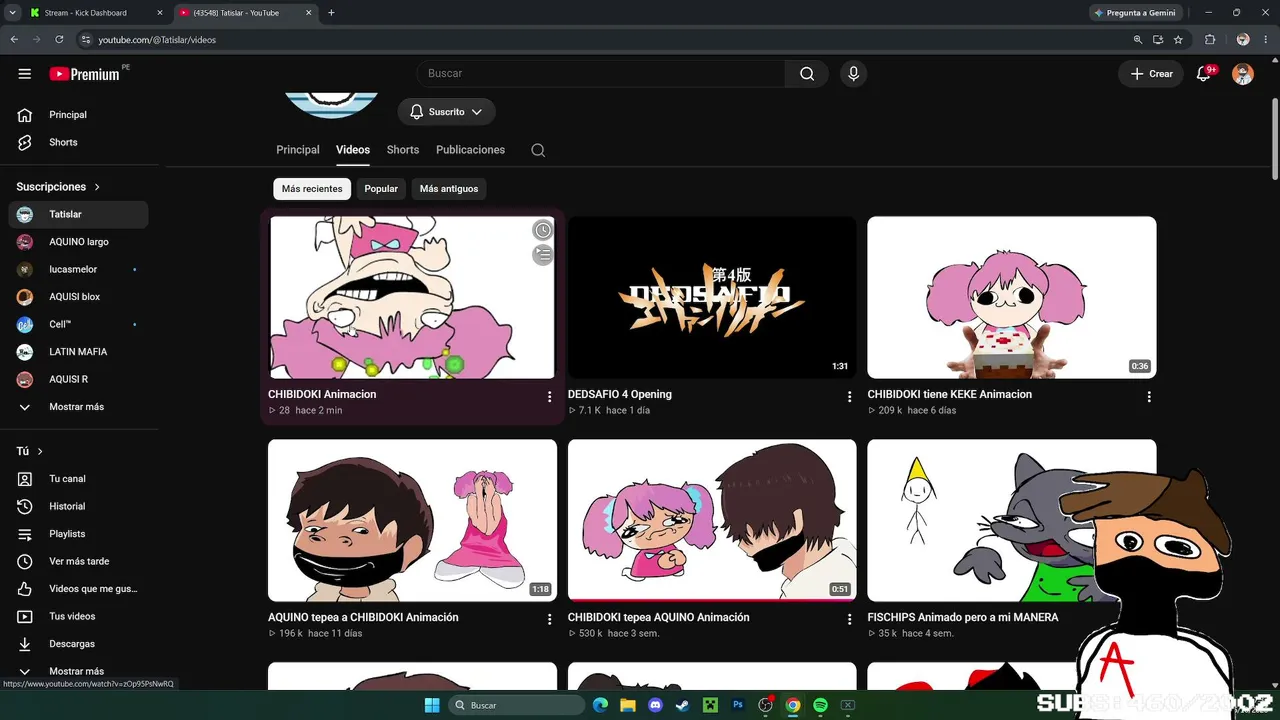Switch to the Stream - Kick Dashboard tab
Screen dimensions: 1280x720
[x=97, y=13]
